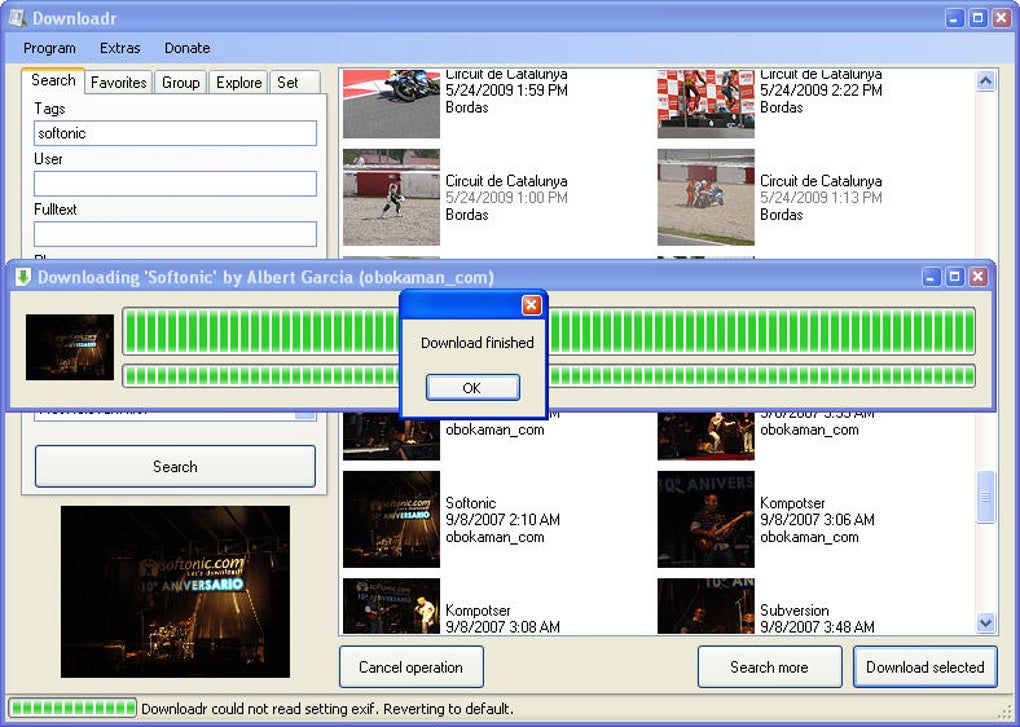Click the scroll up arrow of results list

pos(986,81)
